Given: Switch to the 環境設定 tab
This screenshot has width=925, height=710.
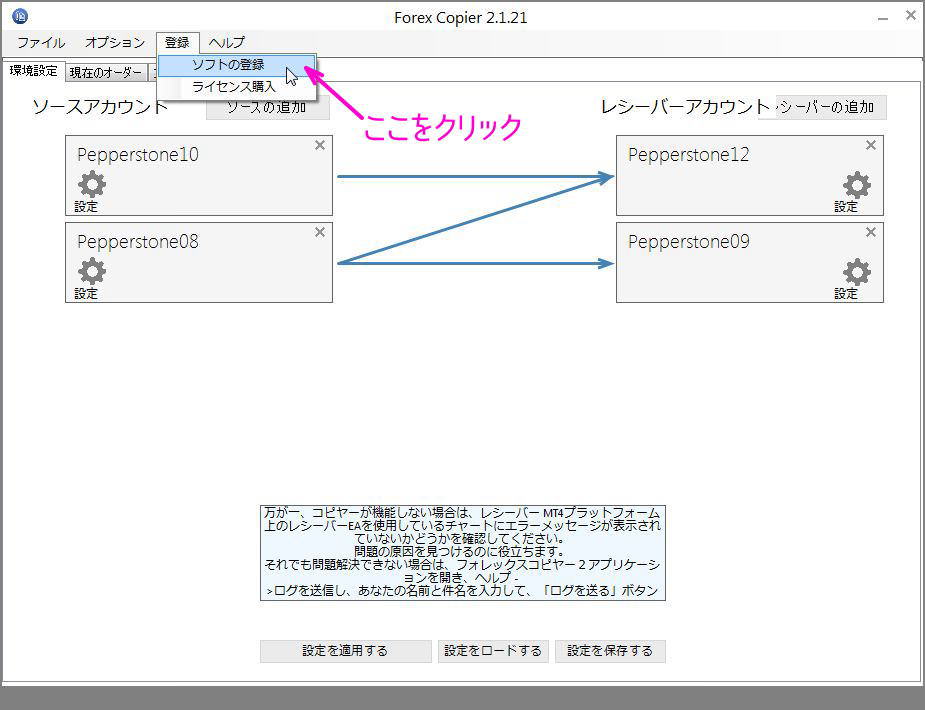Looking at the screenshot, I should point(34,70).
